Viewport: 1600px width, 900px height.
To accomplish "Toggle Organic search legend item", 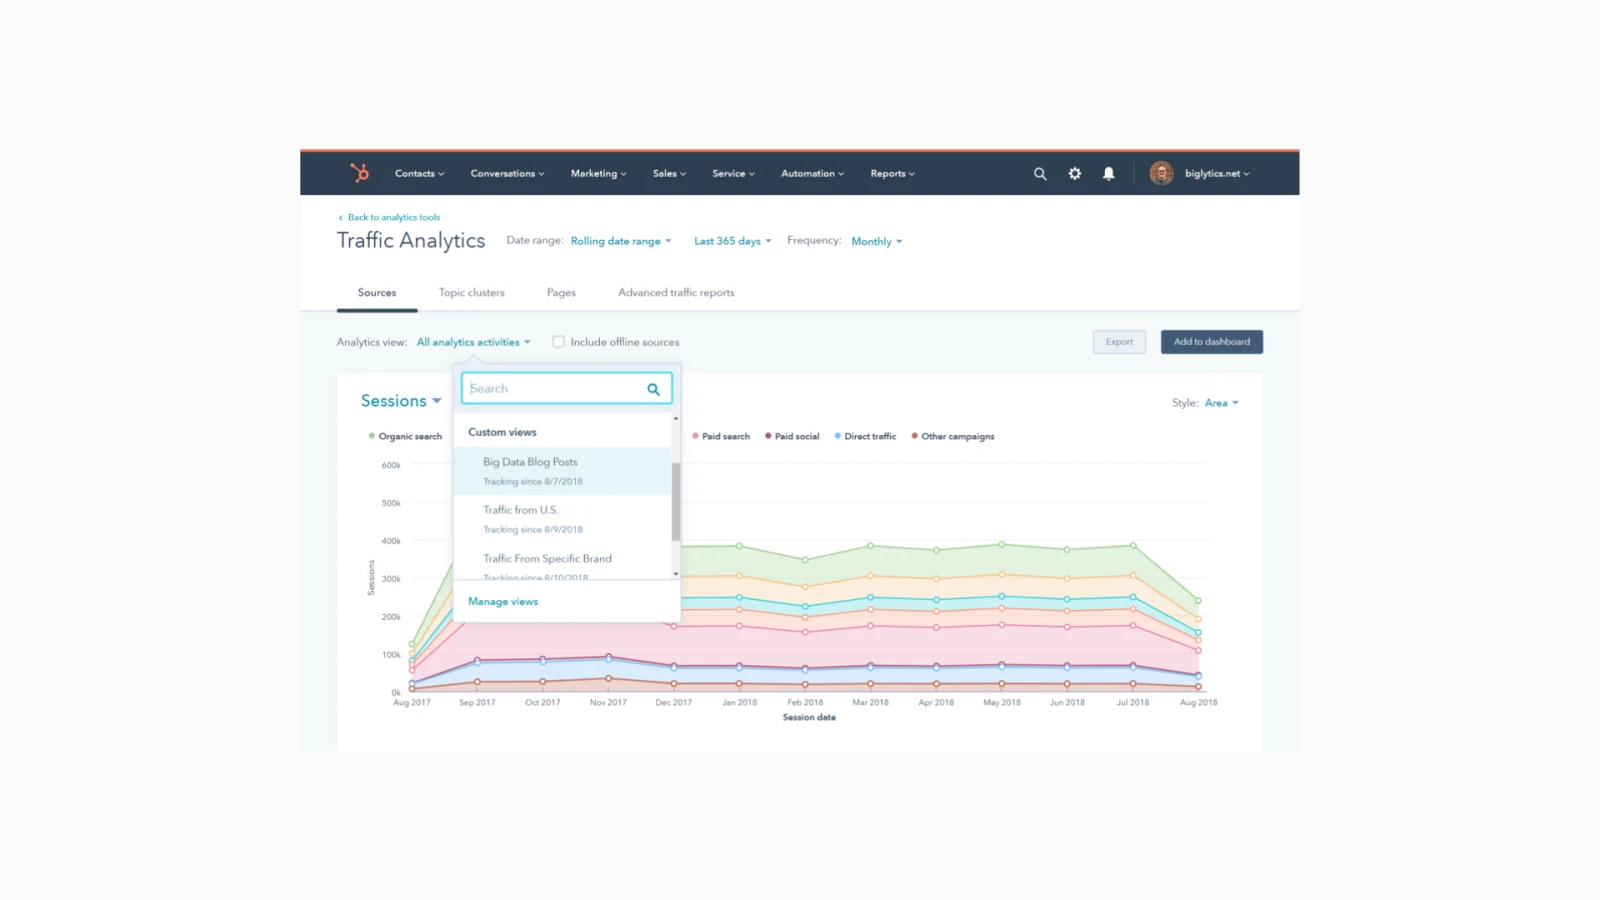I will [405, 437].
